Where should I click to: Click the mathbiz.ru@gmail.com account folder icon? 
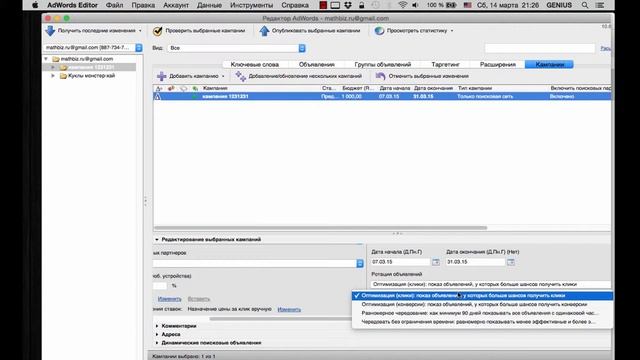(56, 59)
